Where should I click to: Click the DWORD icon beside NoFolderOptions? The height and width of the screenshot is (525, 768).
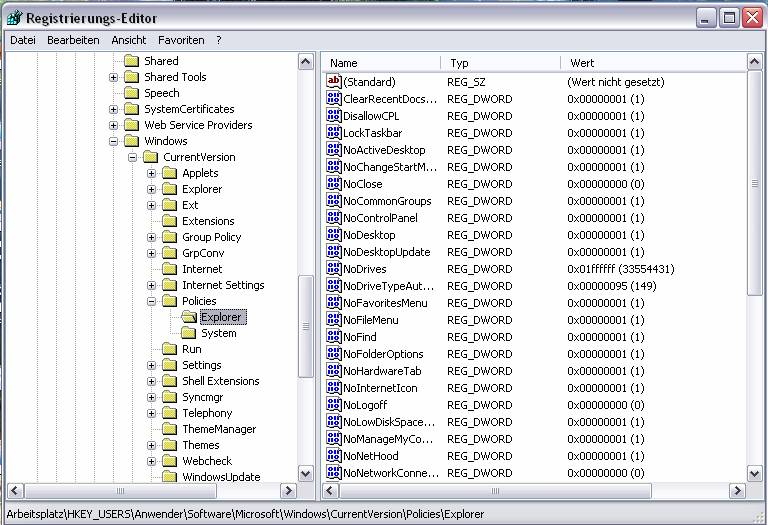pyautogui.click(x=334, y=353)
